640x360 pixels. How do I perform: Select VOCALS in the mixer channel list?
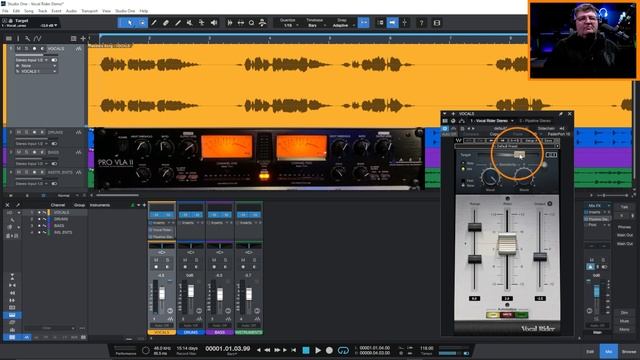tap(61, 213)
